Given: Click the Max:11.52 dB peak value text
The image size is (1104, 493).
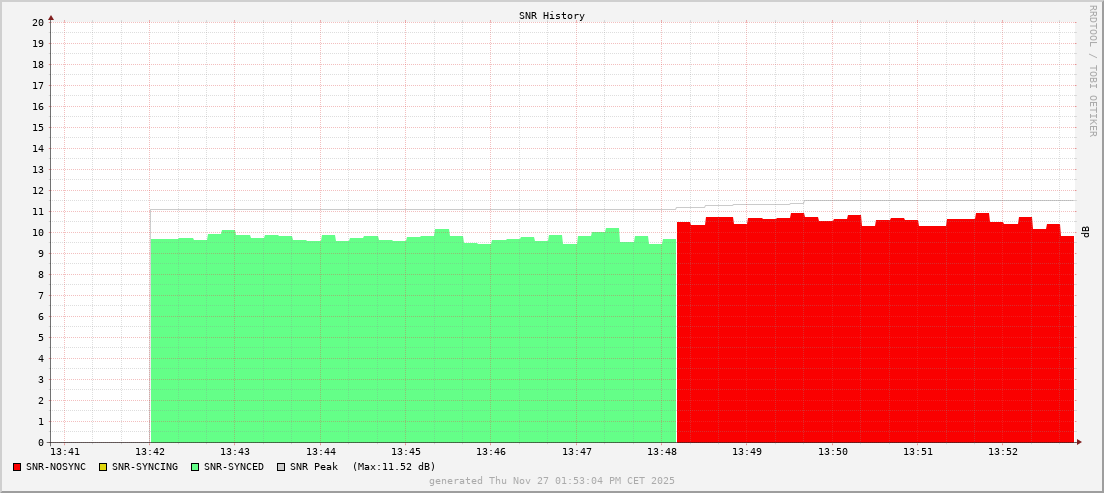Looking at the screenshot, I should click(394, 467).
